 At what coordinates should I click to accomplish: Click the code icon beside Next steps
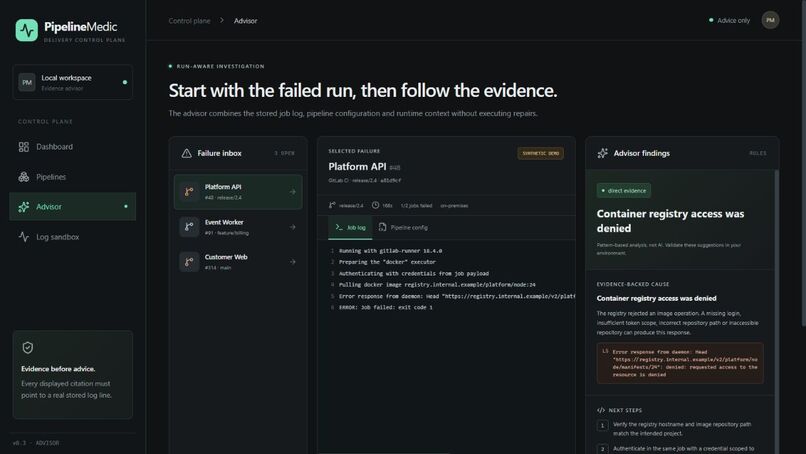point(601,410)
